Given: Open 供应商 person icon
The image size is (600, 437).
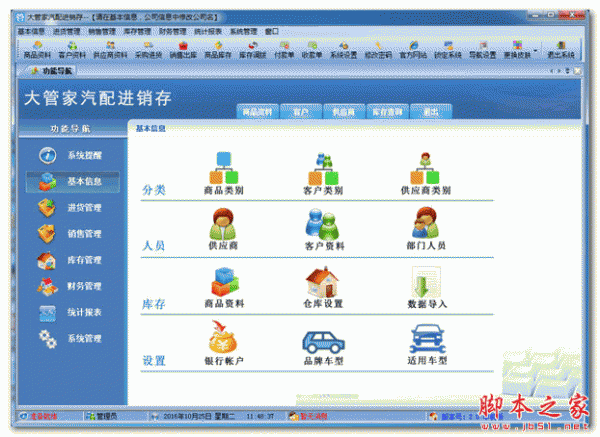Looking at the screenshot, I should 223,229.
